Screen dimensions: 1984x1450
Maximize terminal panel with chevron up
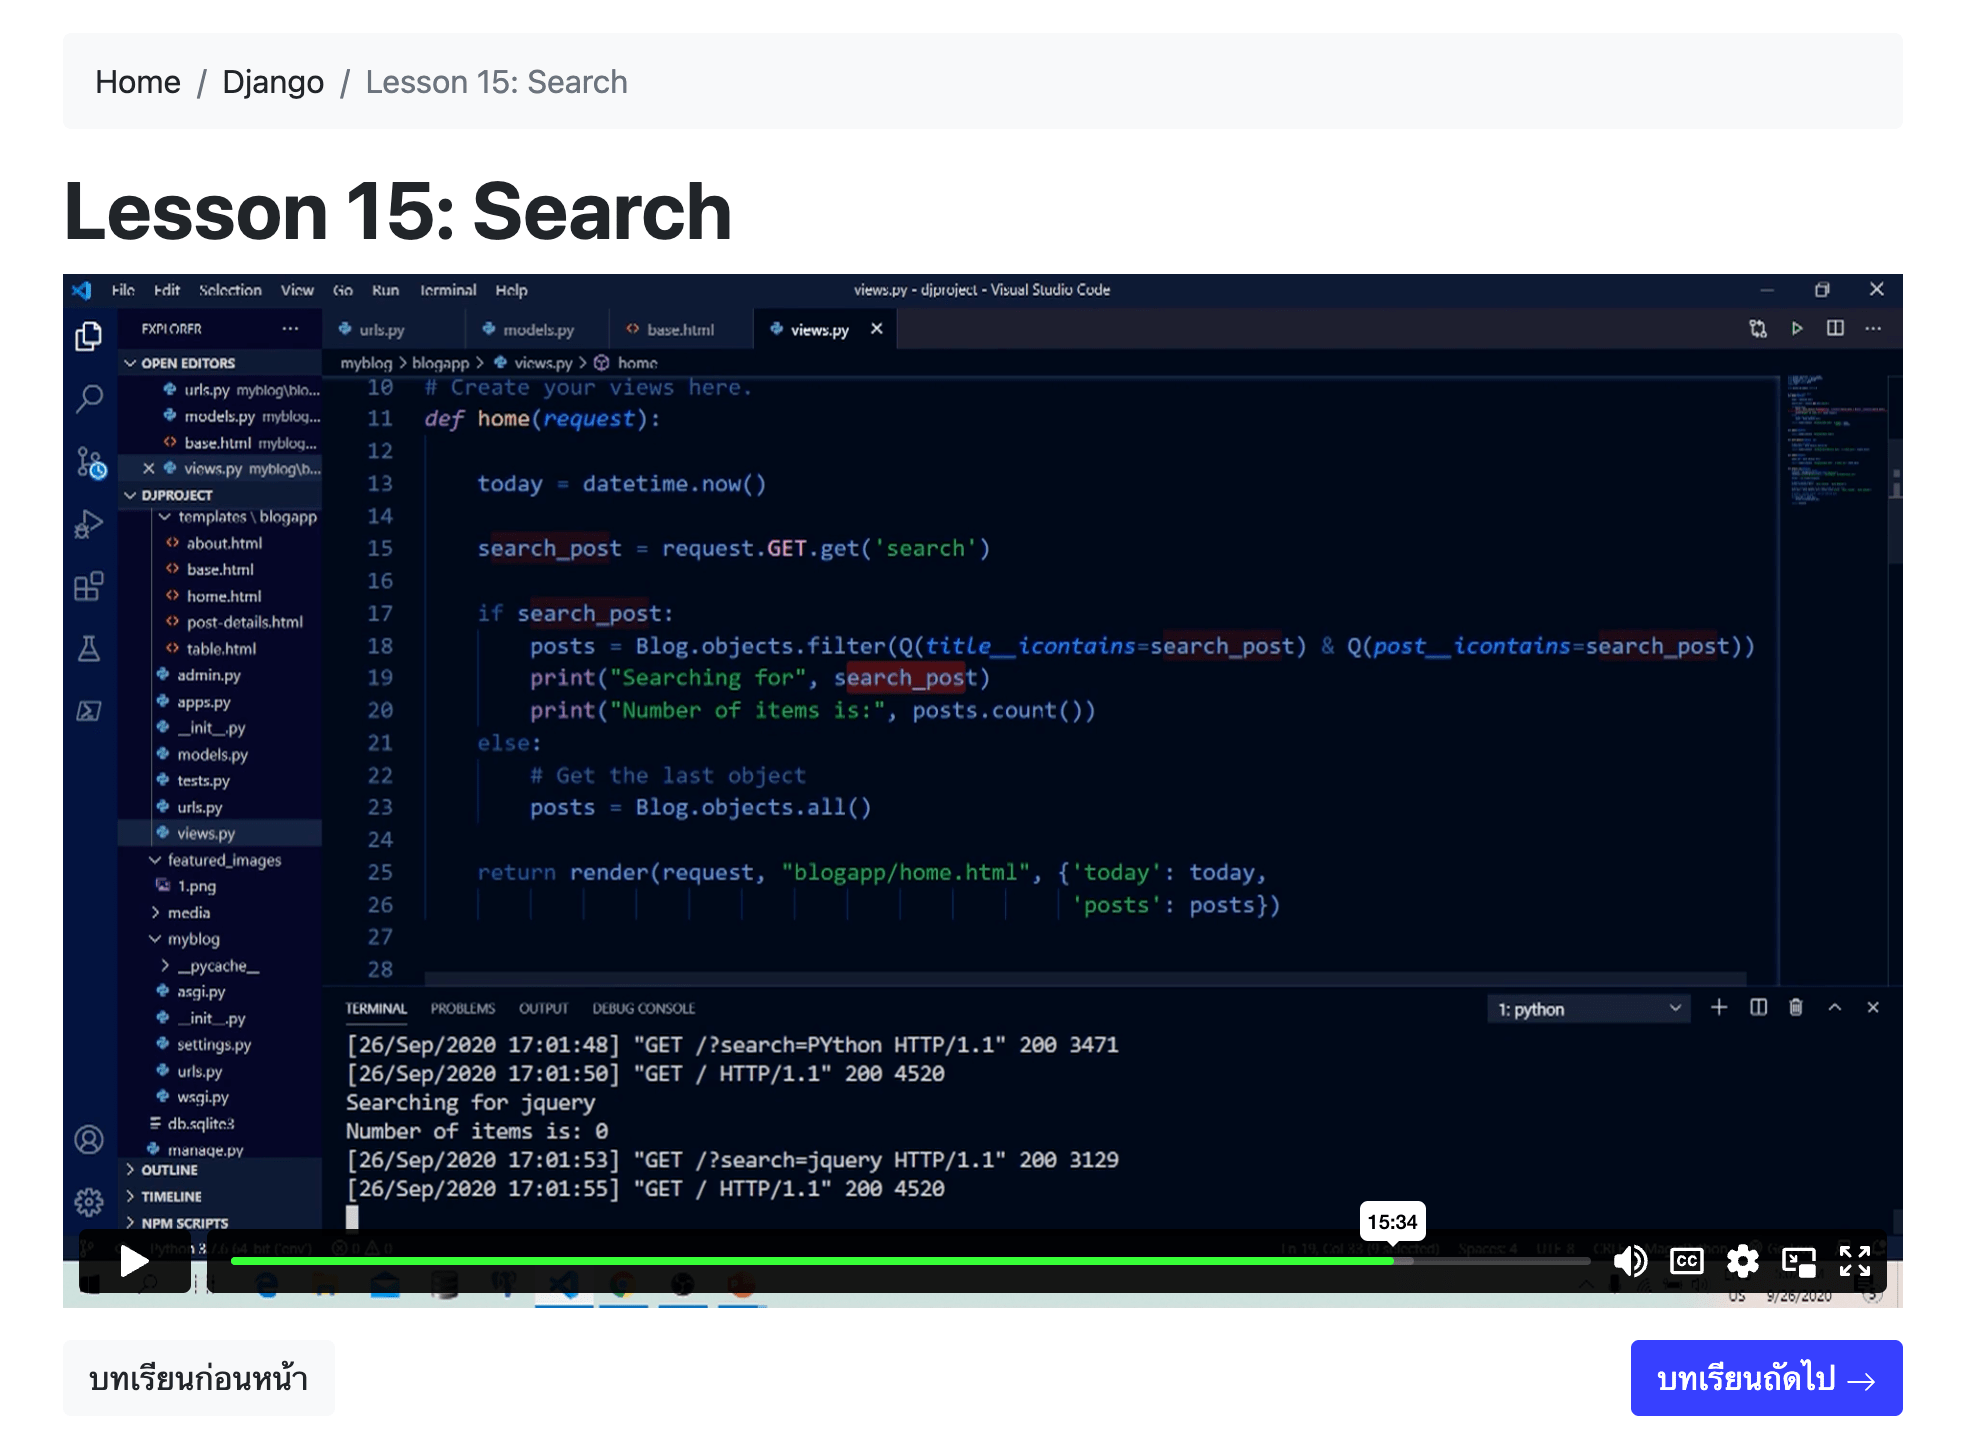(x=1835, y=1007)
